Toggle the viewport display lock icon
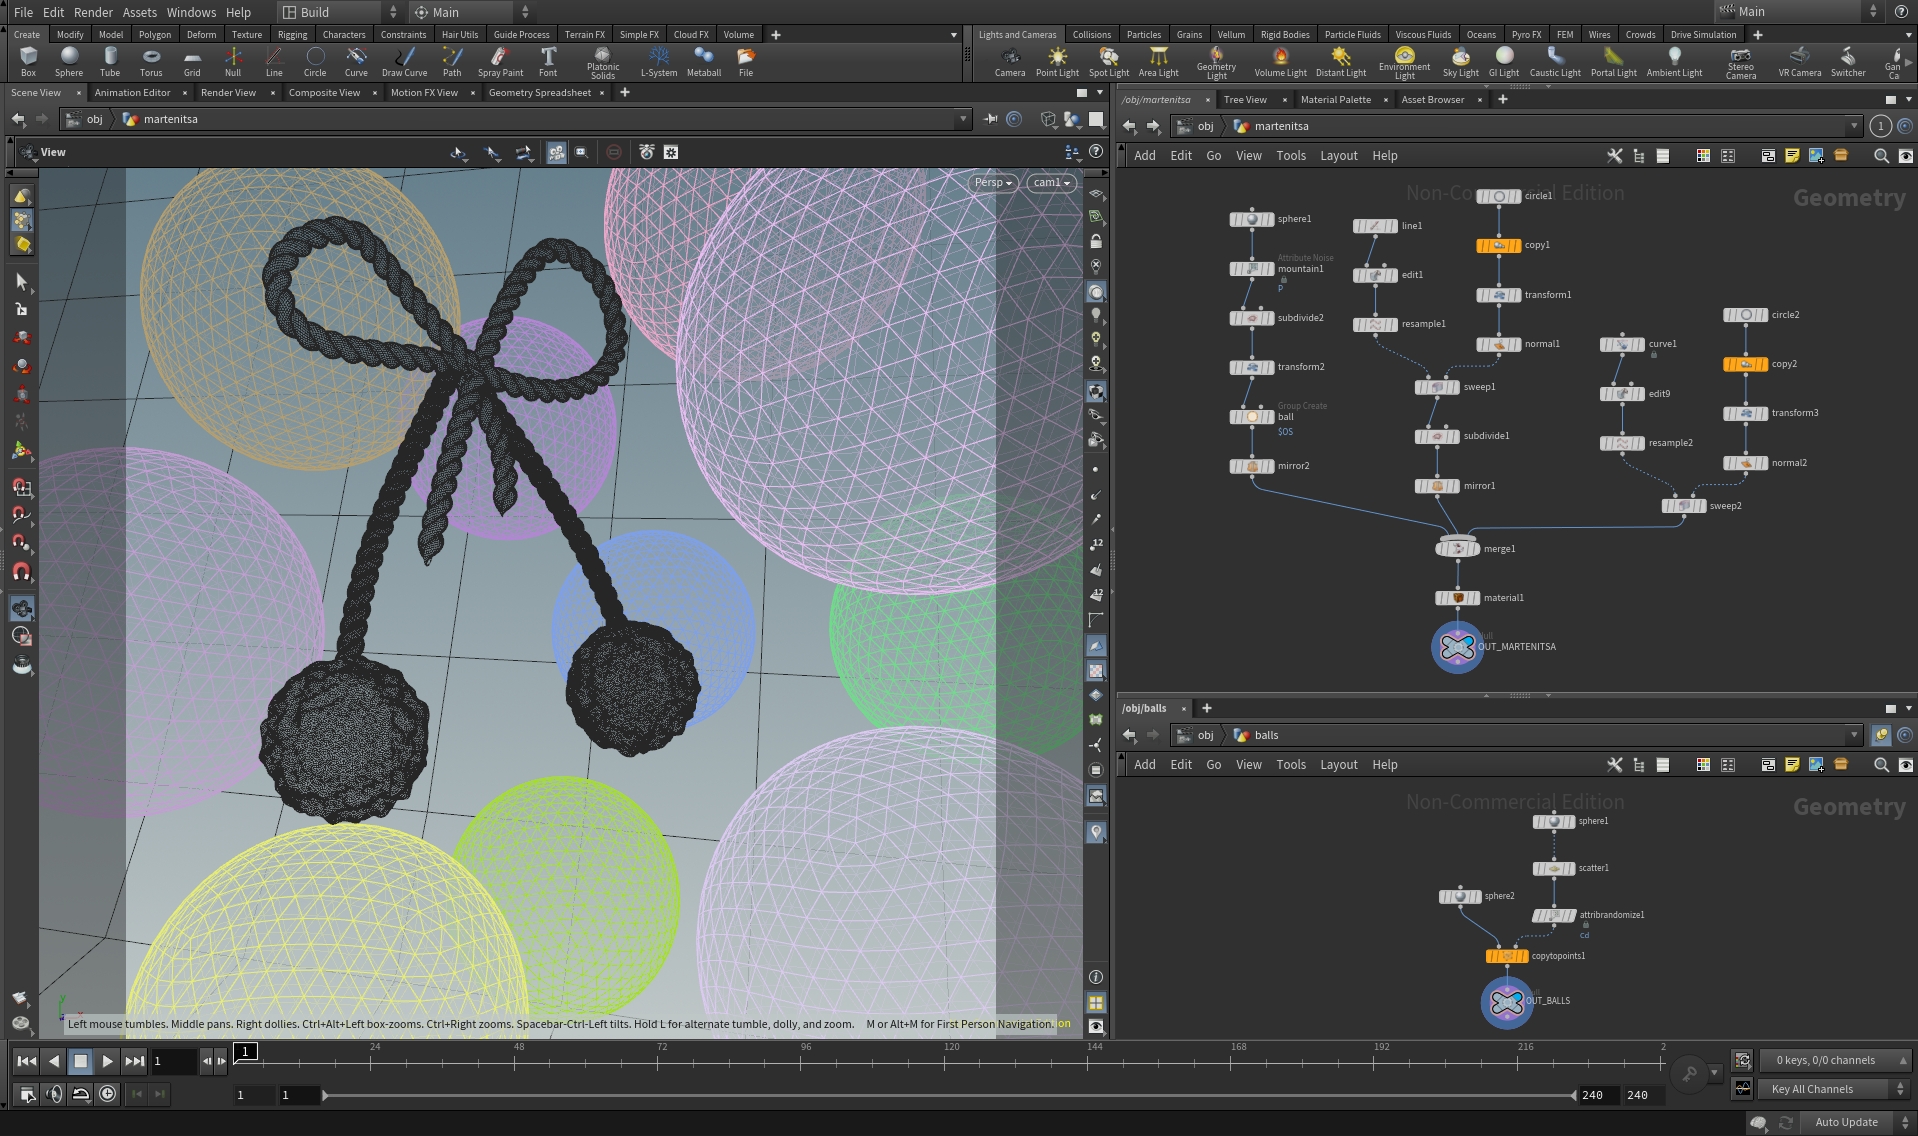Viewport: 1918px width, 1136px height. (1096, 242)
